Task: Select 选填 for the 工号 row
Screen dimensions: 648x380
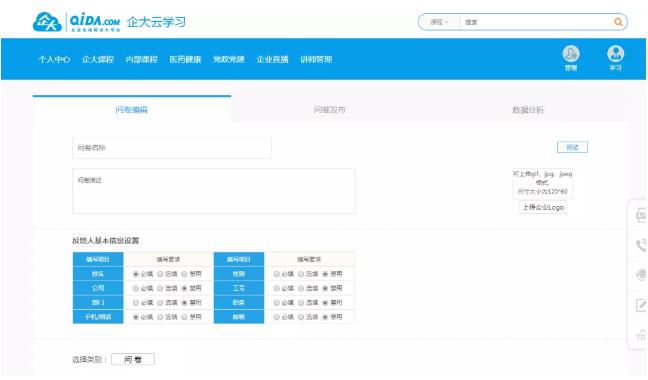Action: 301,288
